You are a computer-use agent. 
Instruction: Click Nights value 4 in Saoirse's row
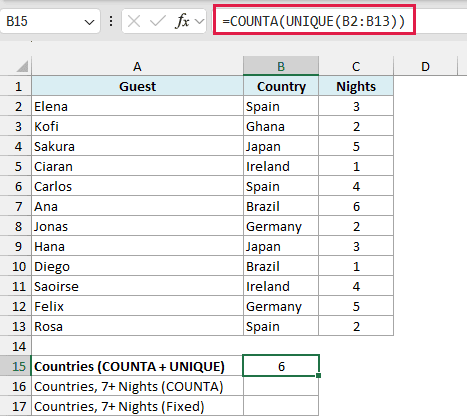356,286
